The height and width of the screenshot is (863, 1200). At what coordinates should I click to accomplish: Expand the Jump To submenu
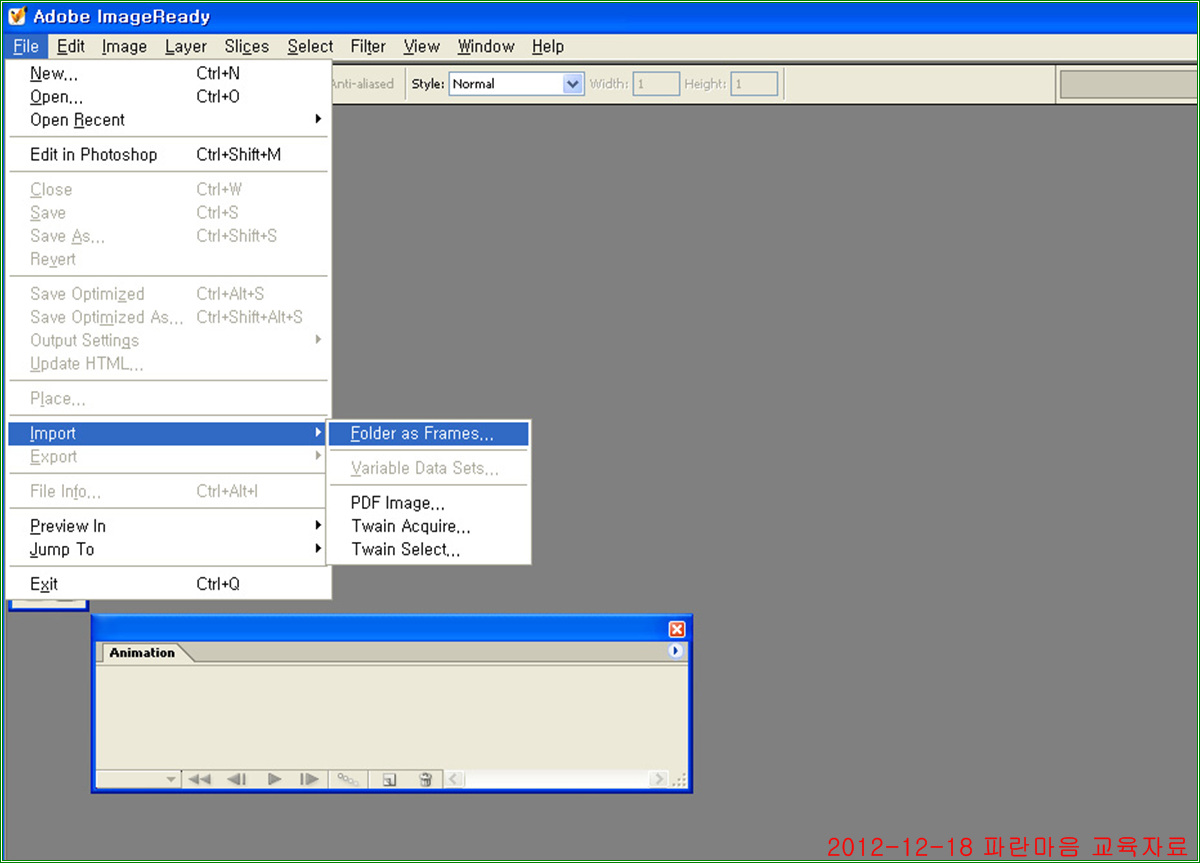(x=168, y=549)
